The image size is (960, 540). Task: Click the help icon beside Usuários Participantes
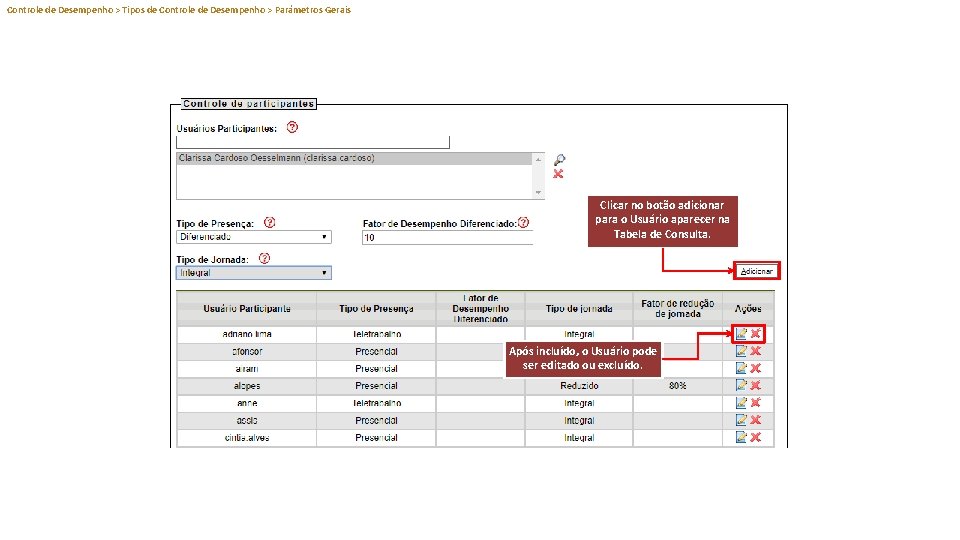coord(292,127)
